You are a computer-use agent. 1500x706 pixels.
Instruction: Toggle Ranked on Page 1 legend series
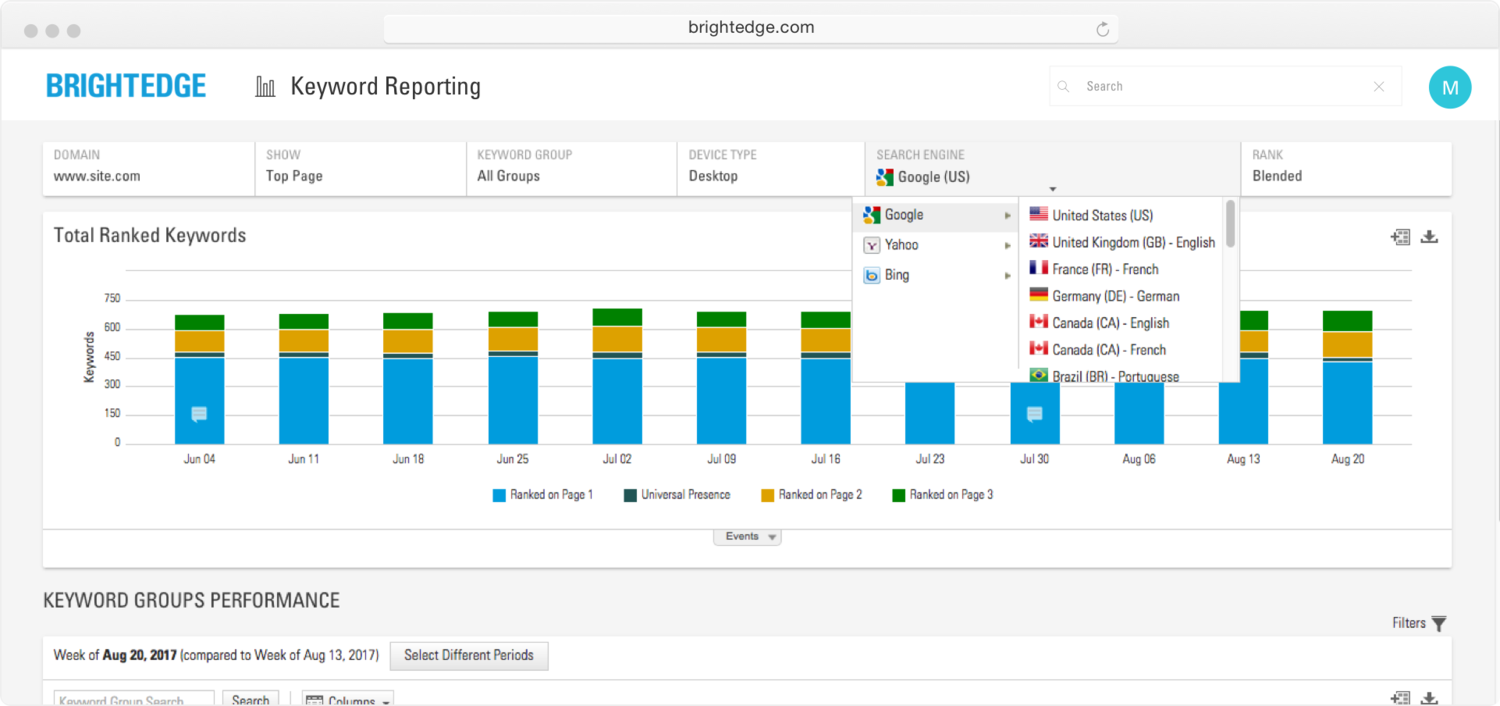(x=549, y=495)
